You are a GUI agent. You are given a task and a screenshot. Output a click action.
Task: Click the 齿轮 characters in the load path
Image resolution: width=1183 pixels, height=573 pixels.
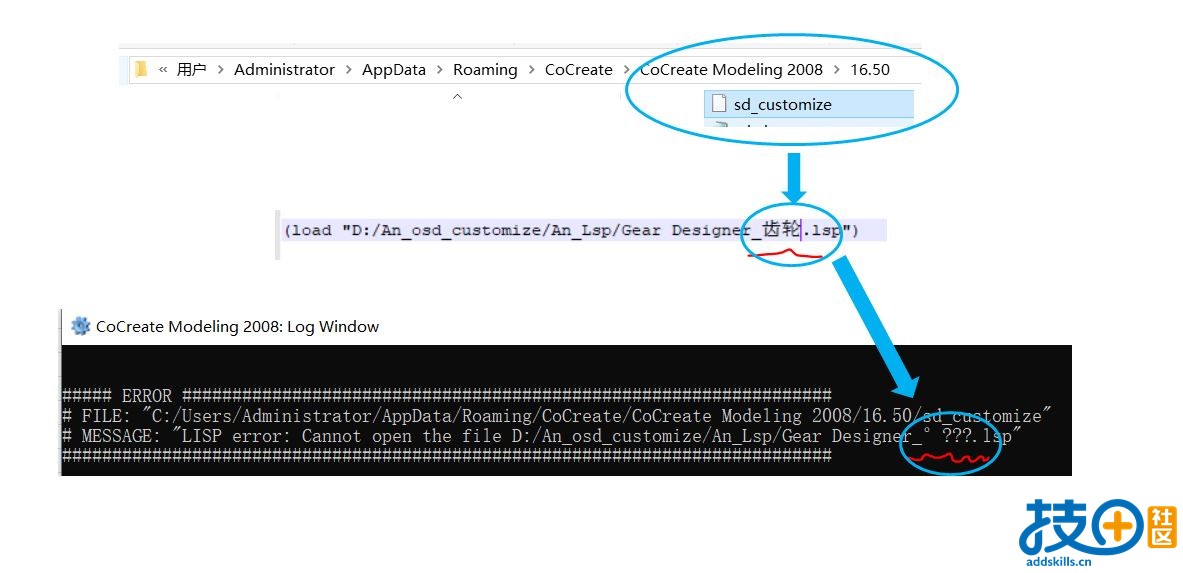click(x=781, y=230)
